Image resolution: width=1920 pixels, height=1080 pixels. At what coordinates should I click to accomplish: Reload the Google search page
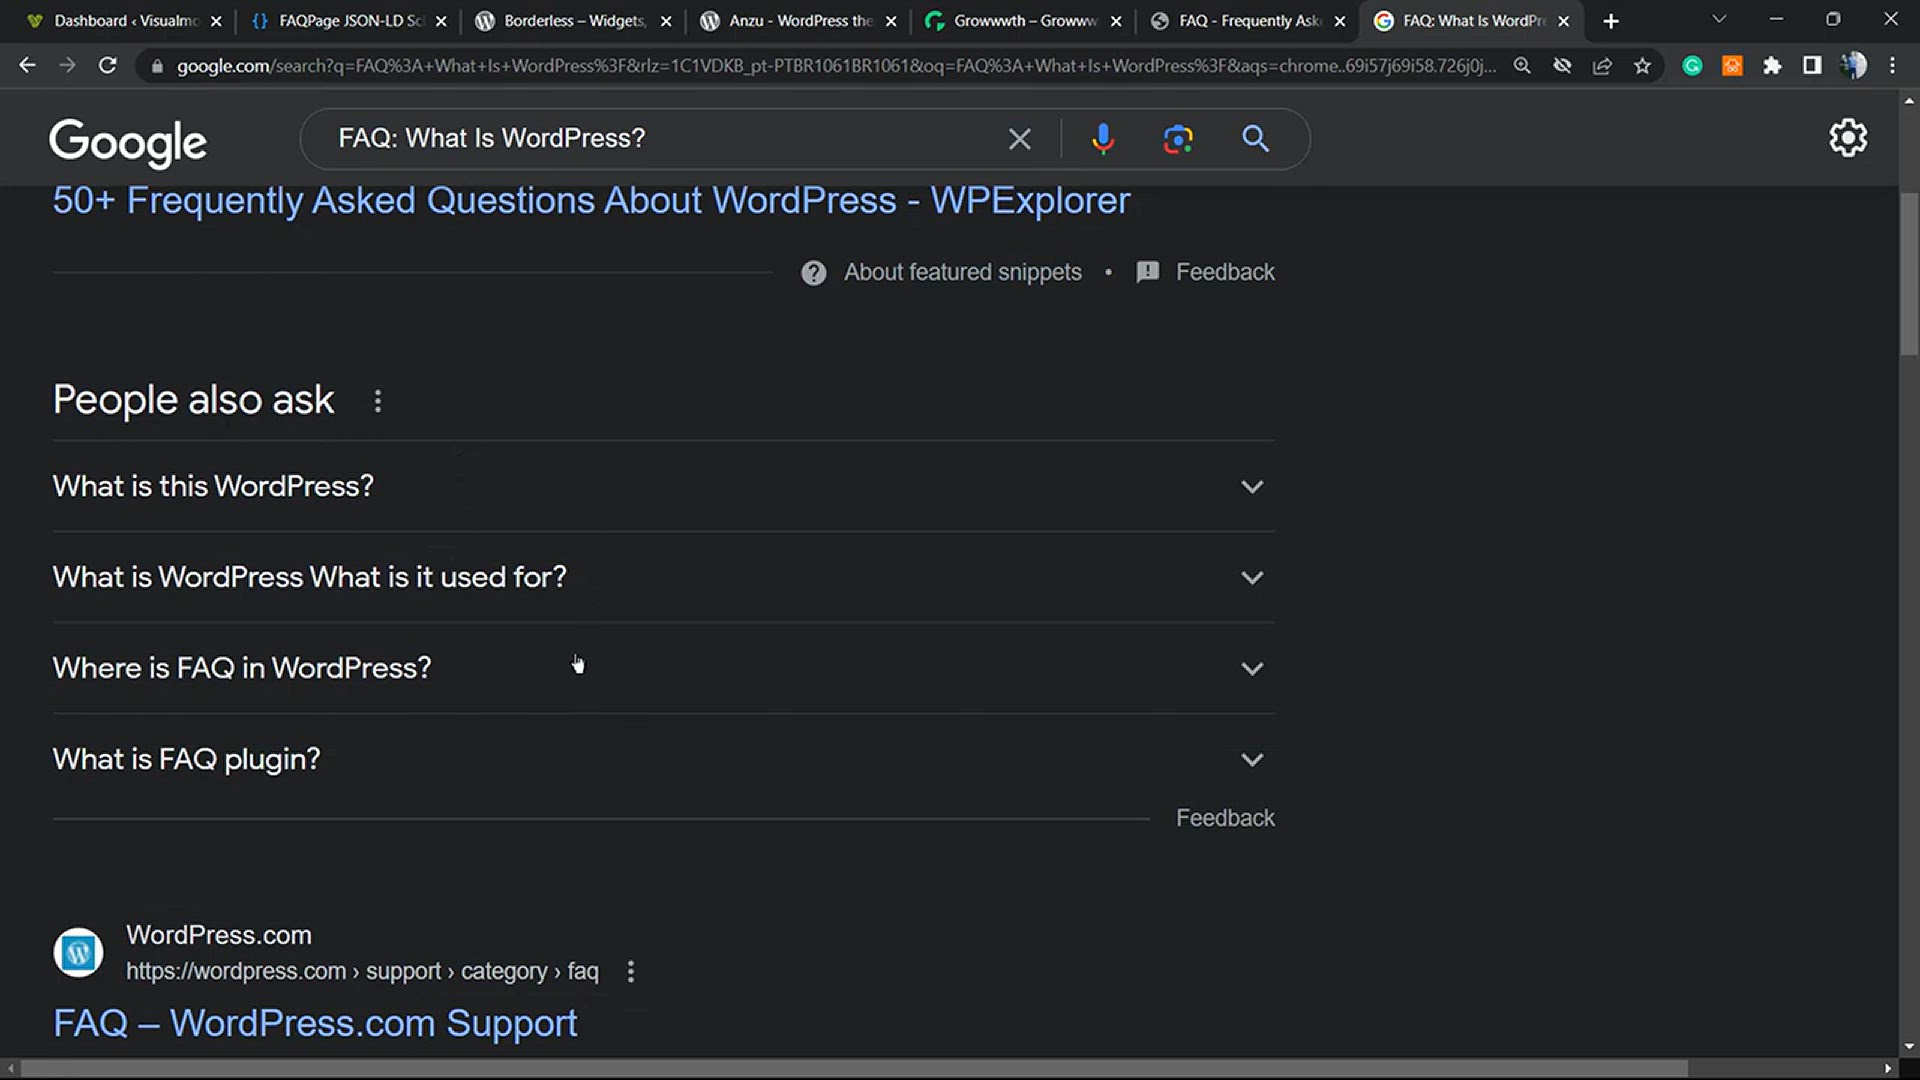[x=107, y=66]
